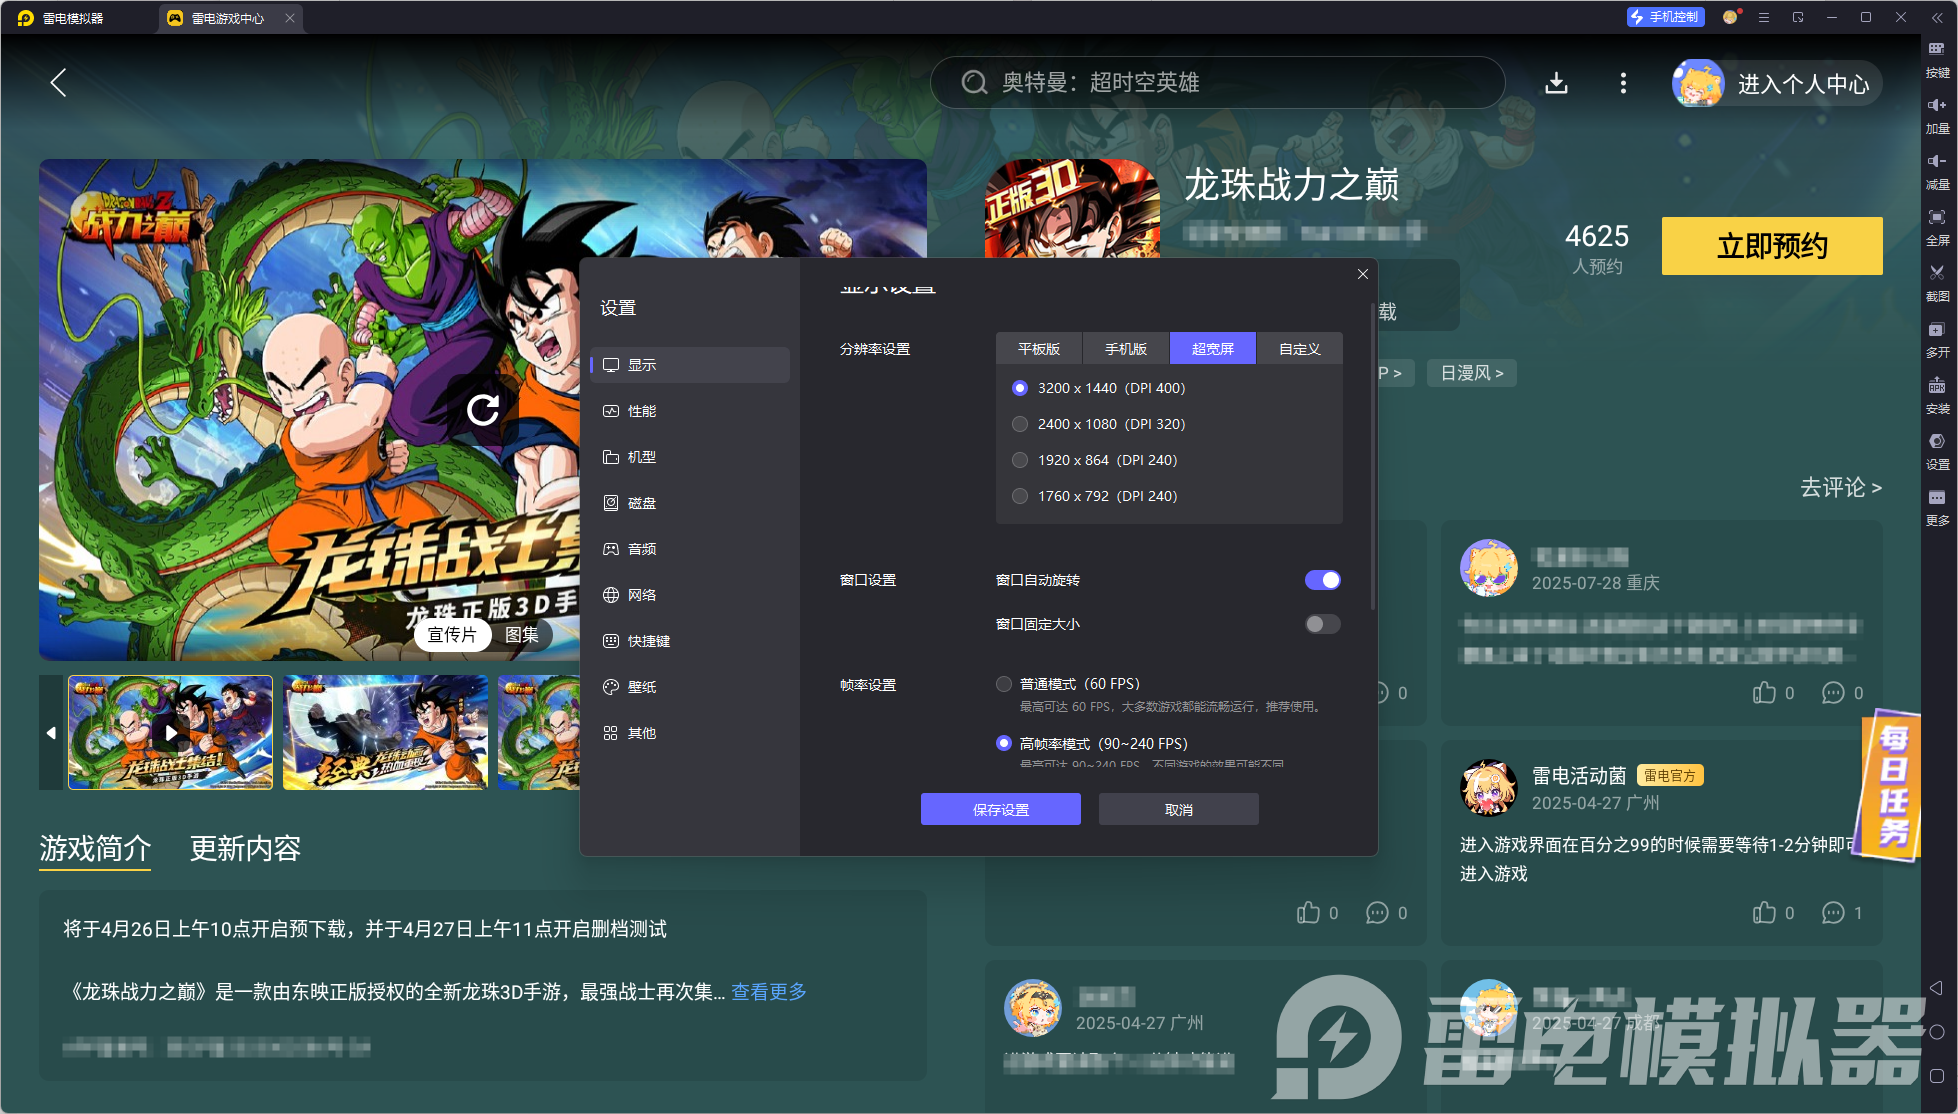Expand the 查看更多 game description
The width and height of the screenshot is (1958, 1114).
768,991
